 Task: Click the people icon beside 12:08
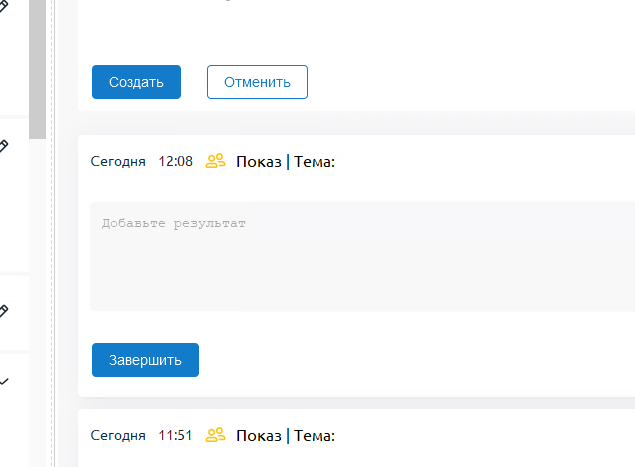(x=215, y=161)
